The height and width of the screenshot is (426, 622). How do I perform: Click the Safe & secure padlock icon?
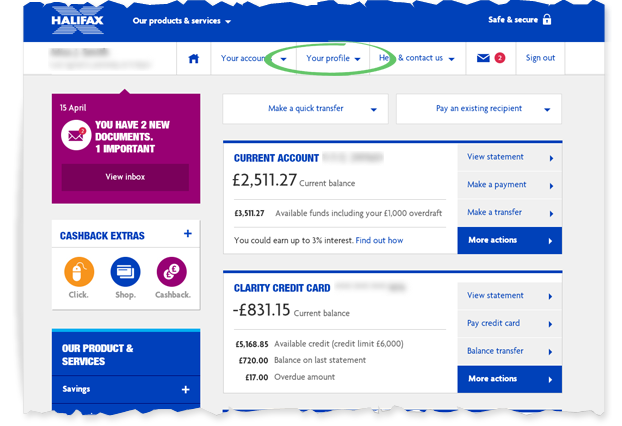coord(547,19)
